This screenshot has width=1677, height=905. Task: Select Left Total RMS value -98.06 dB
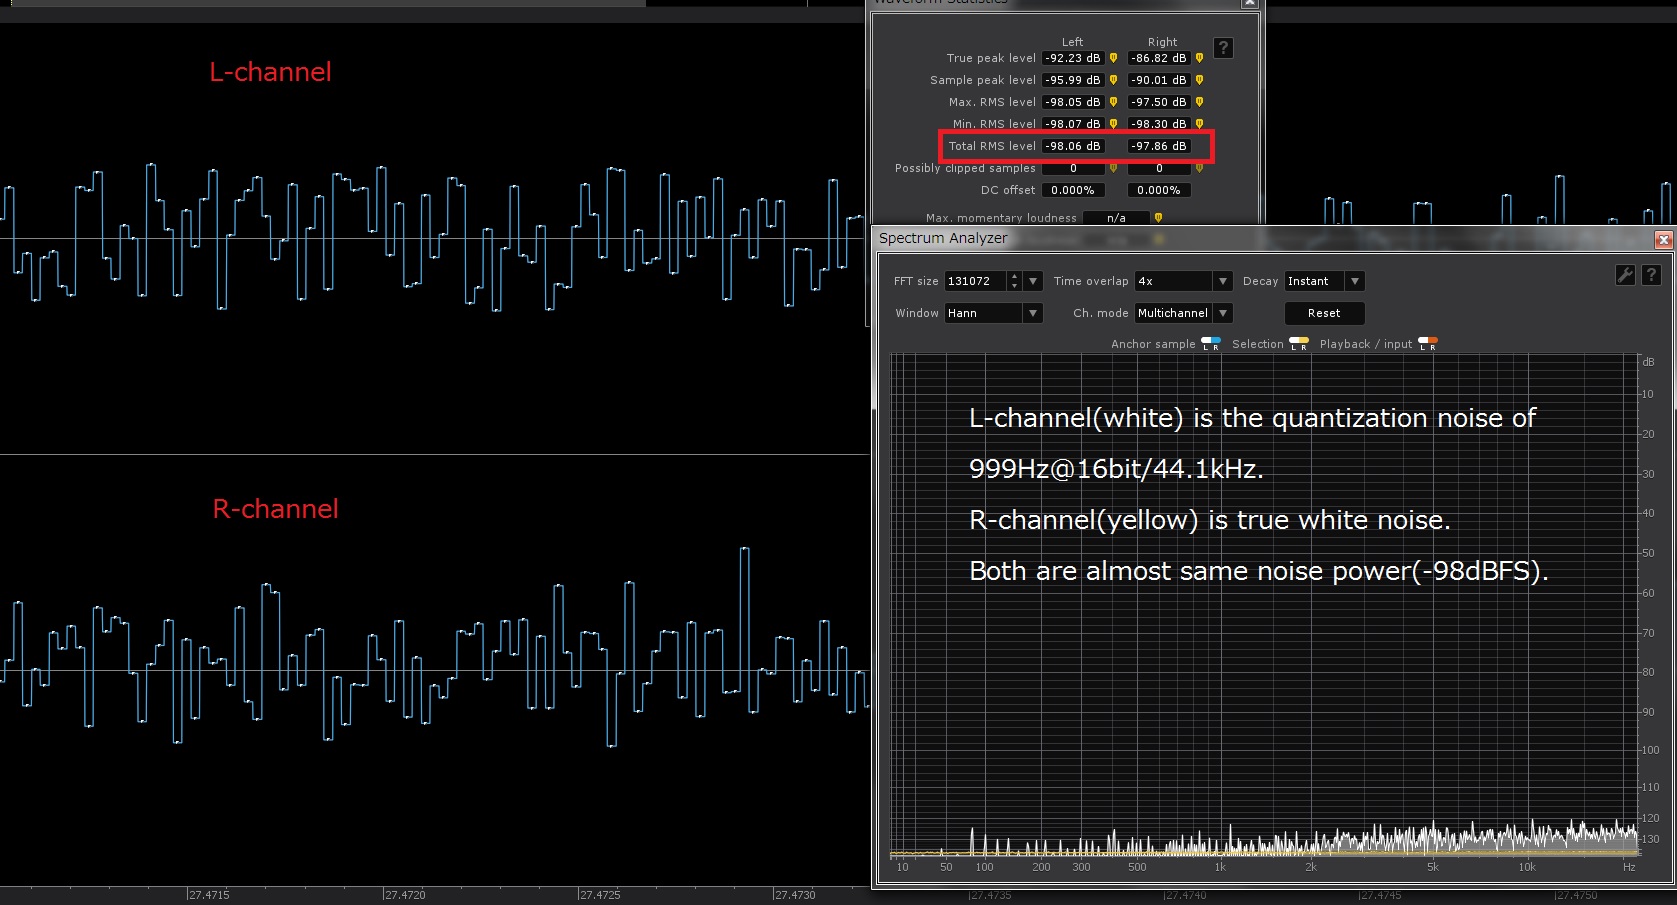pyautogui.click(x=1073, y=146)
